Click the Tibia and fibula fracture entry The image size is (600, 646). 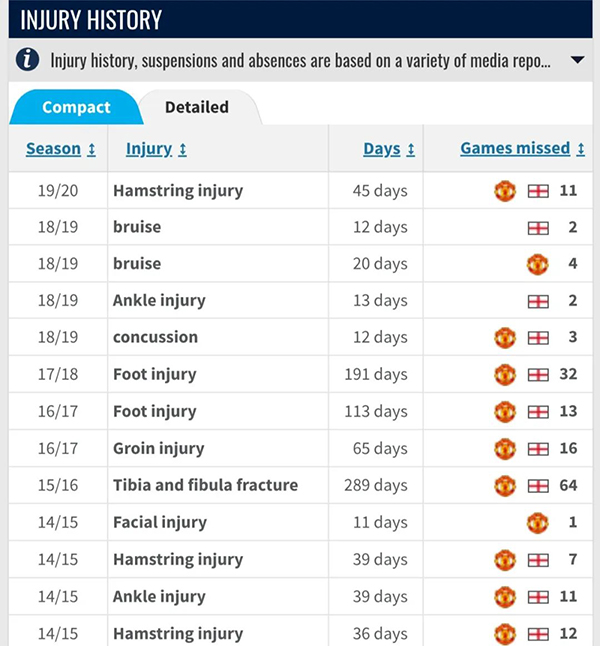(205, 486)
